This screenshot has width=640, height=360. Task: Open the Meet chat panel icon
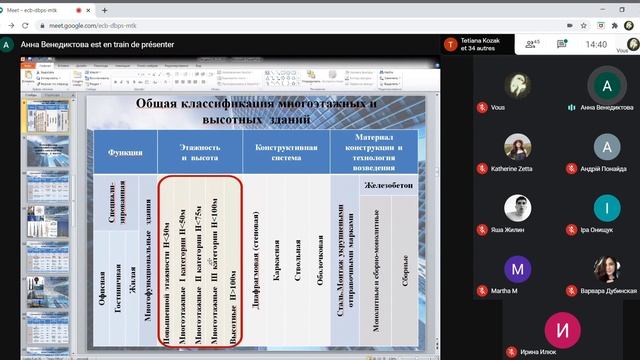(x=562, y=44)
